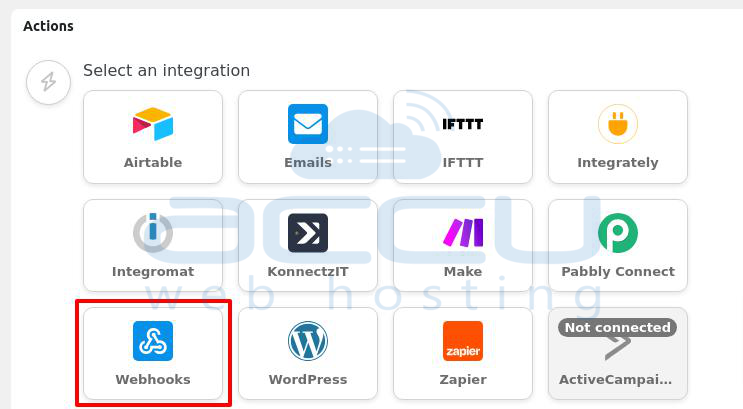Pick the Integrately plug icon

pos(617,124)
